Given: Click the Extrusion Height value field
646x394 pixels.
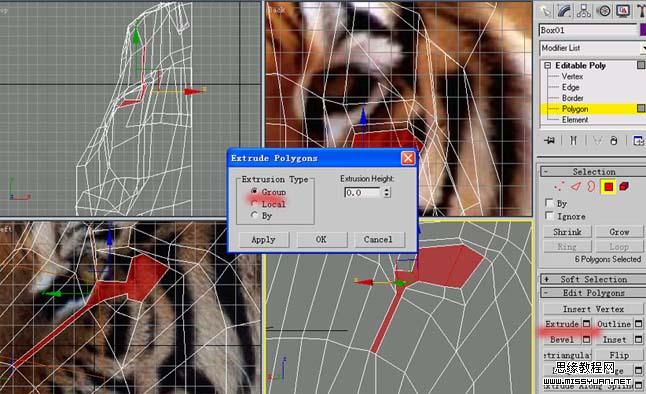Looking at the screenshot, I should tap(363, 192).
